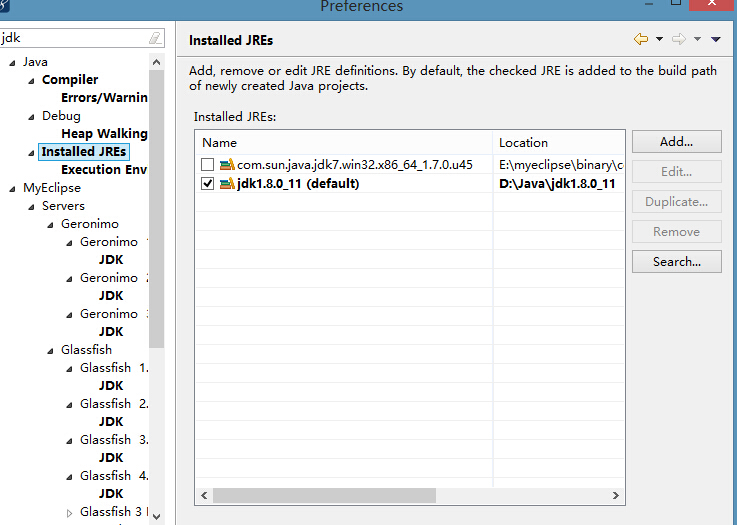Click the JRE table scroll right arrow
The height and width of the screenshot is (525, 737).
coord(616,495)
